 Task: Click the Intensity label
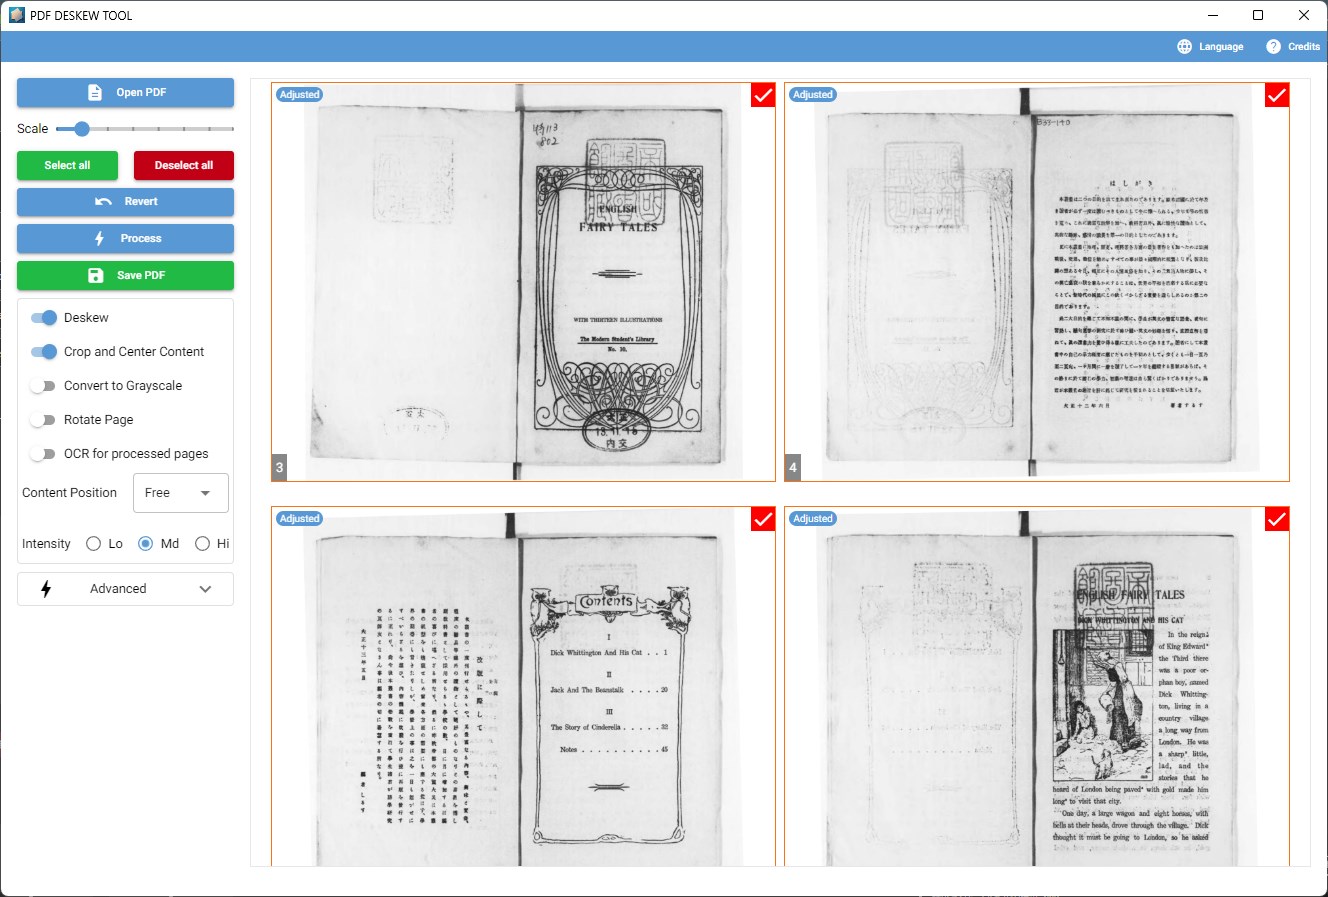pyautogui.click(x=46, y=544)
